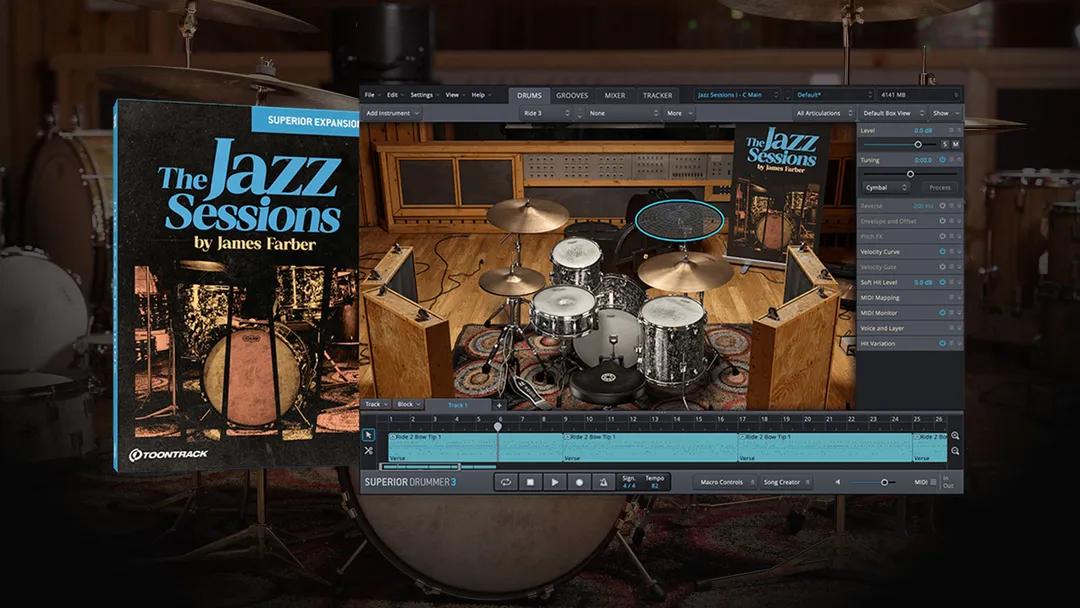Click the record icon in the transport controls
The width and height of the screenshot is (1080, 608).
click(579, 482)
